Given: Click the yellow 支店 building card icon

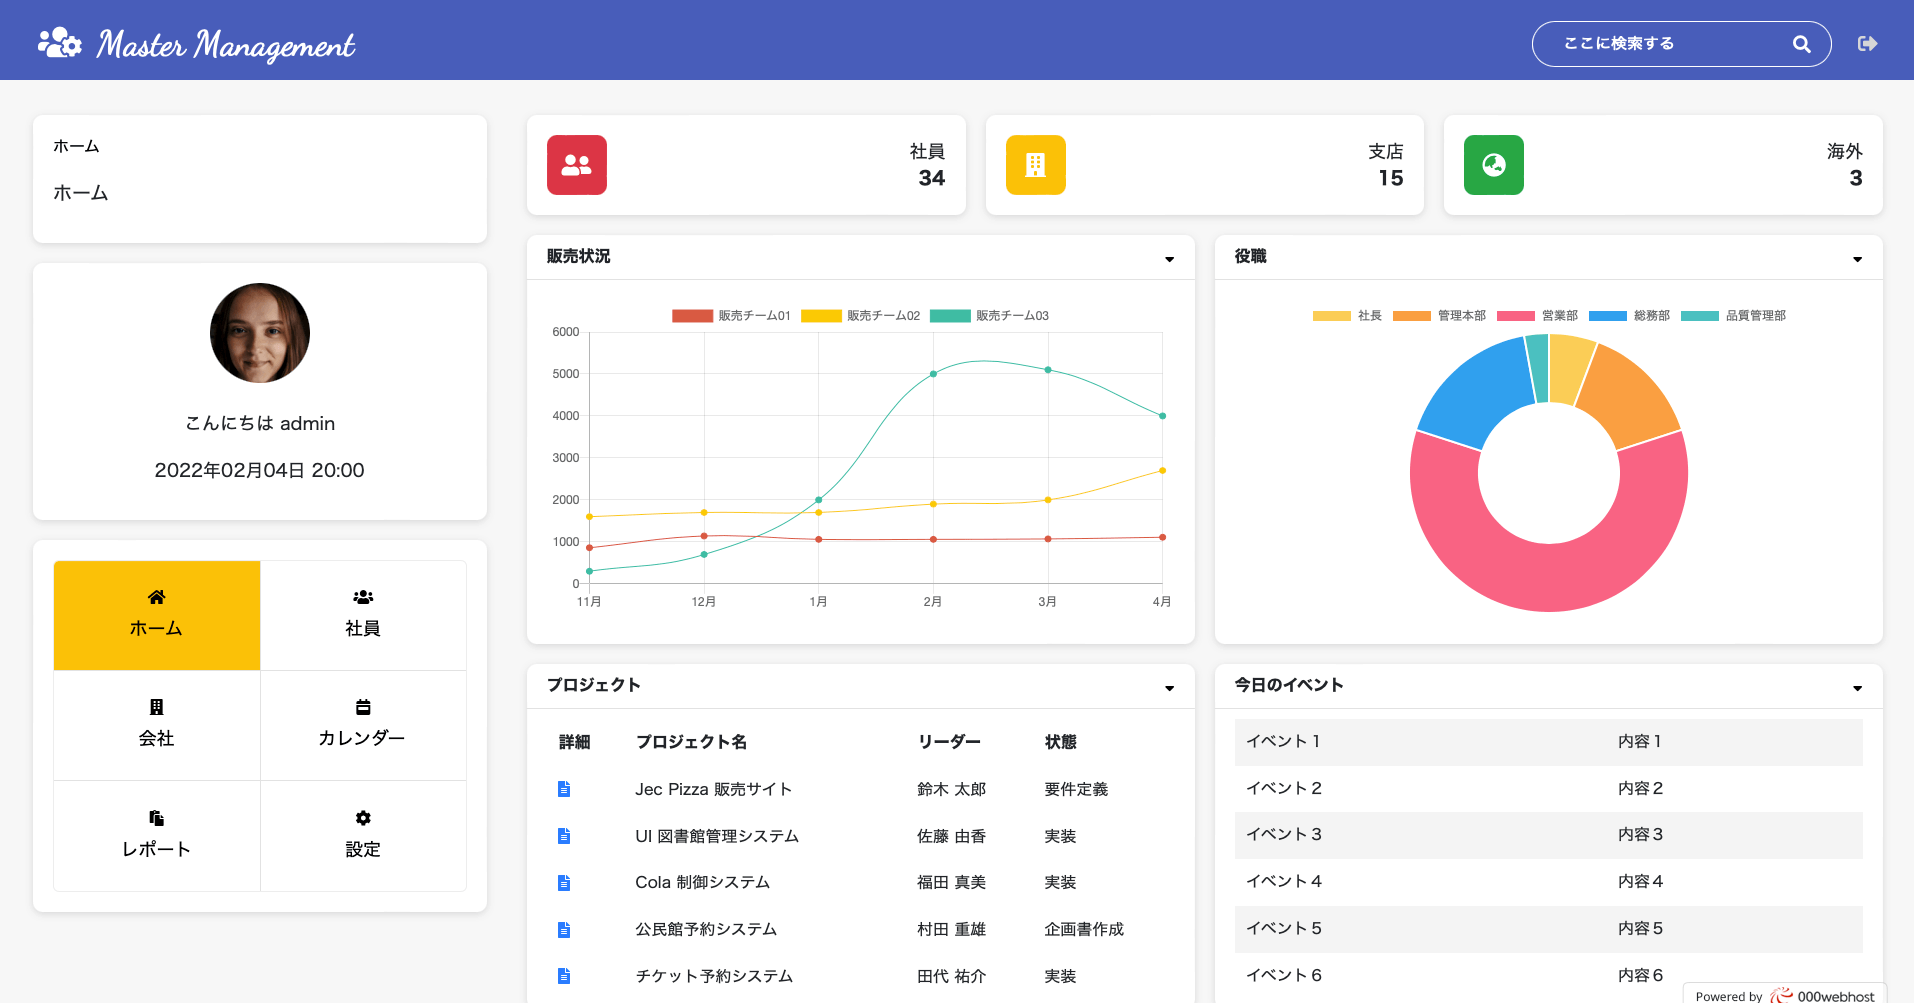Looking at the screenshot, I should (x=1036, y=165).
